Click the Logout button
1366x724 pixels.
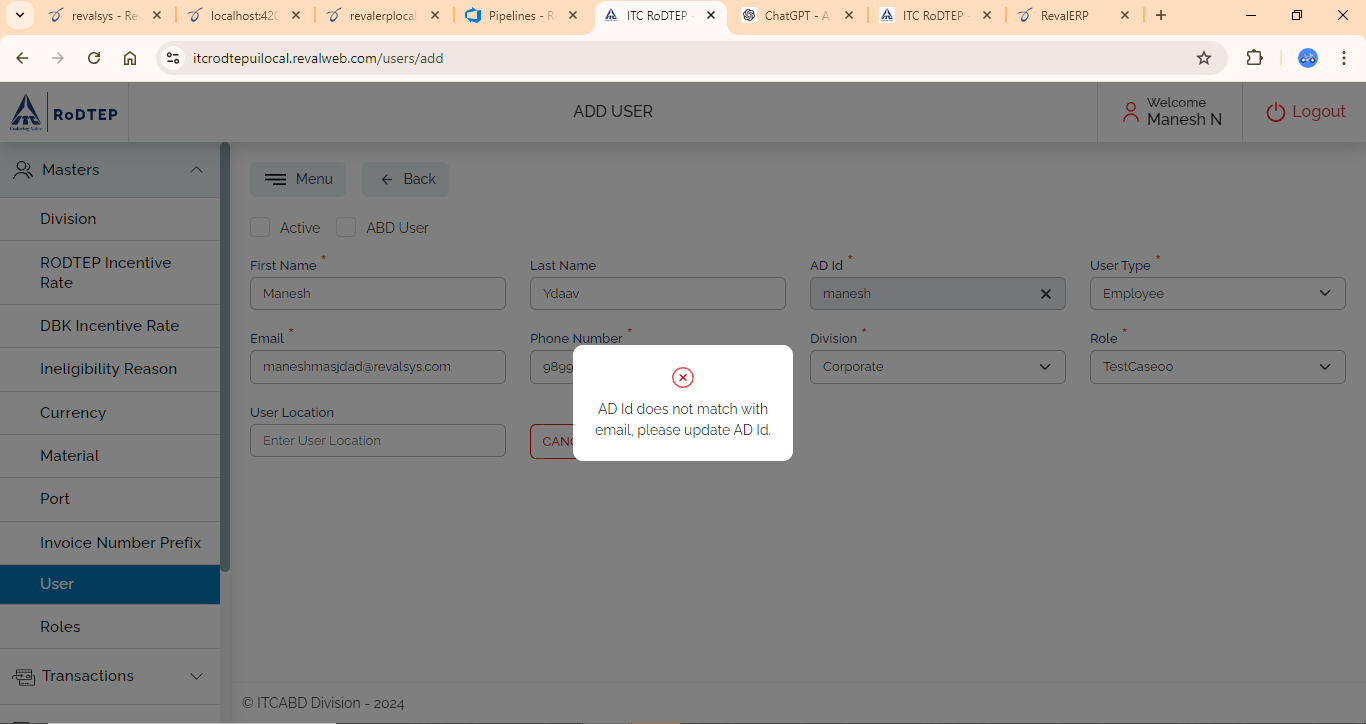point(1306,112)
